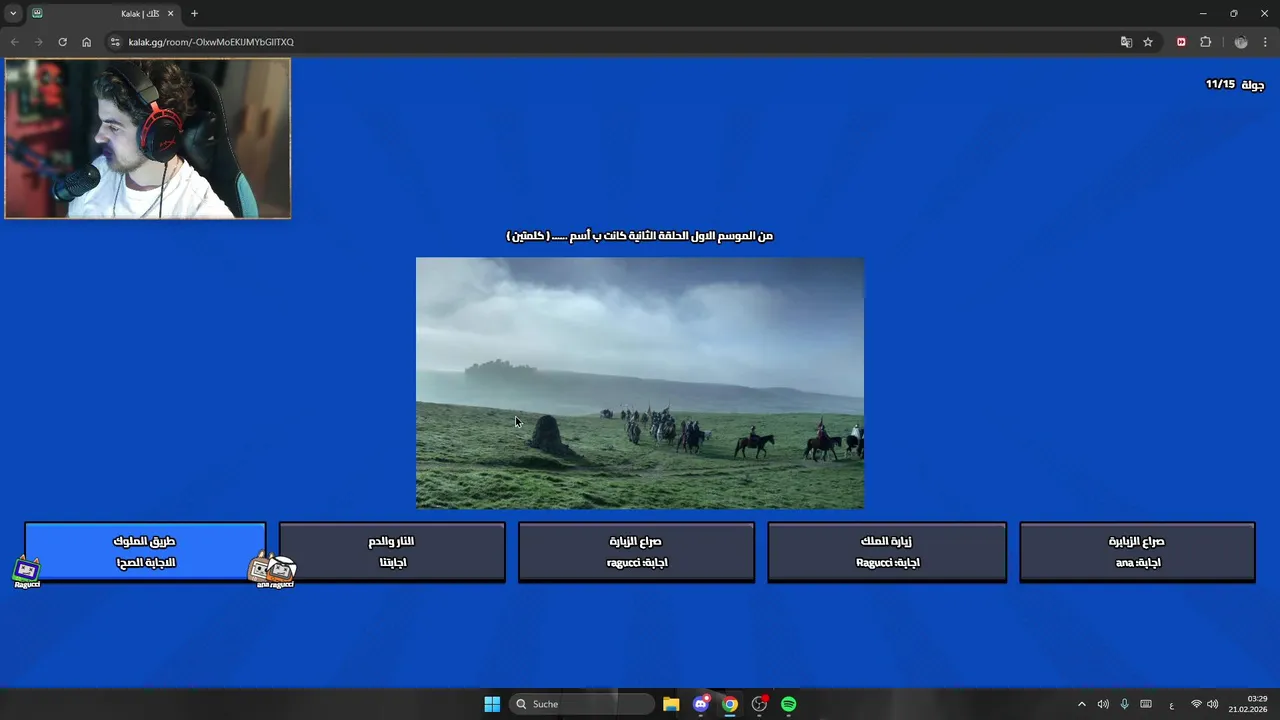Reload the Kalak page
The height and width of the screenshot is (720, 1280).
point(62,42)
